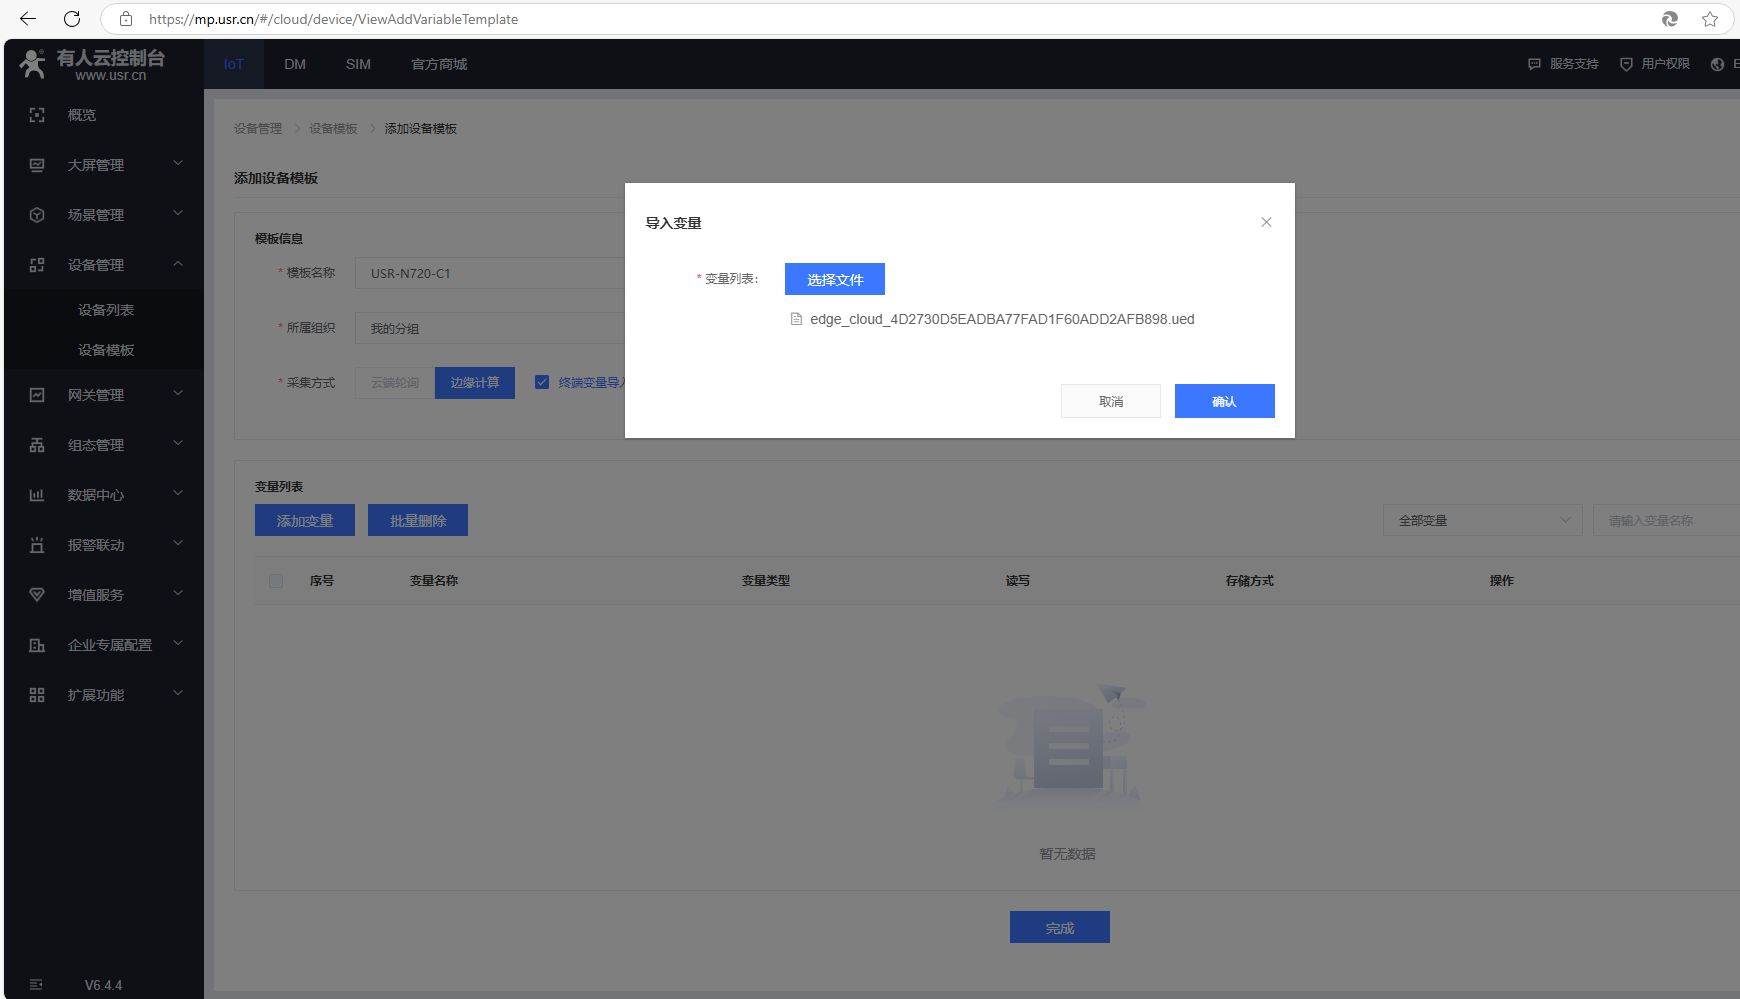Collapse the sidebar with the menu-fold icon

(36, 985)
